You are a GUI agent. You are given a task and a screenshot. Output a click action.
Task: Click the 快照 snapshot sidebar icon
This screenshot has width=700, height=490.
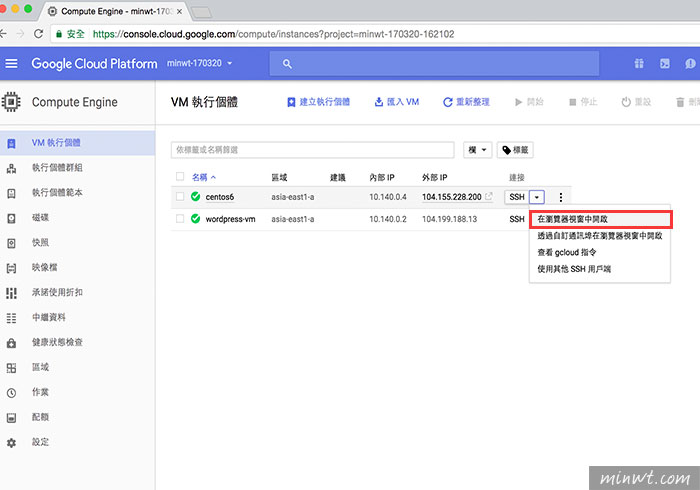(x=11, y=243)
